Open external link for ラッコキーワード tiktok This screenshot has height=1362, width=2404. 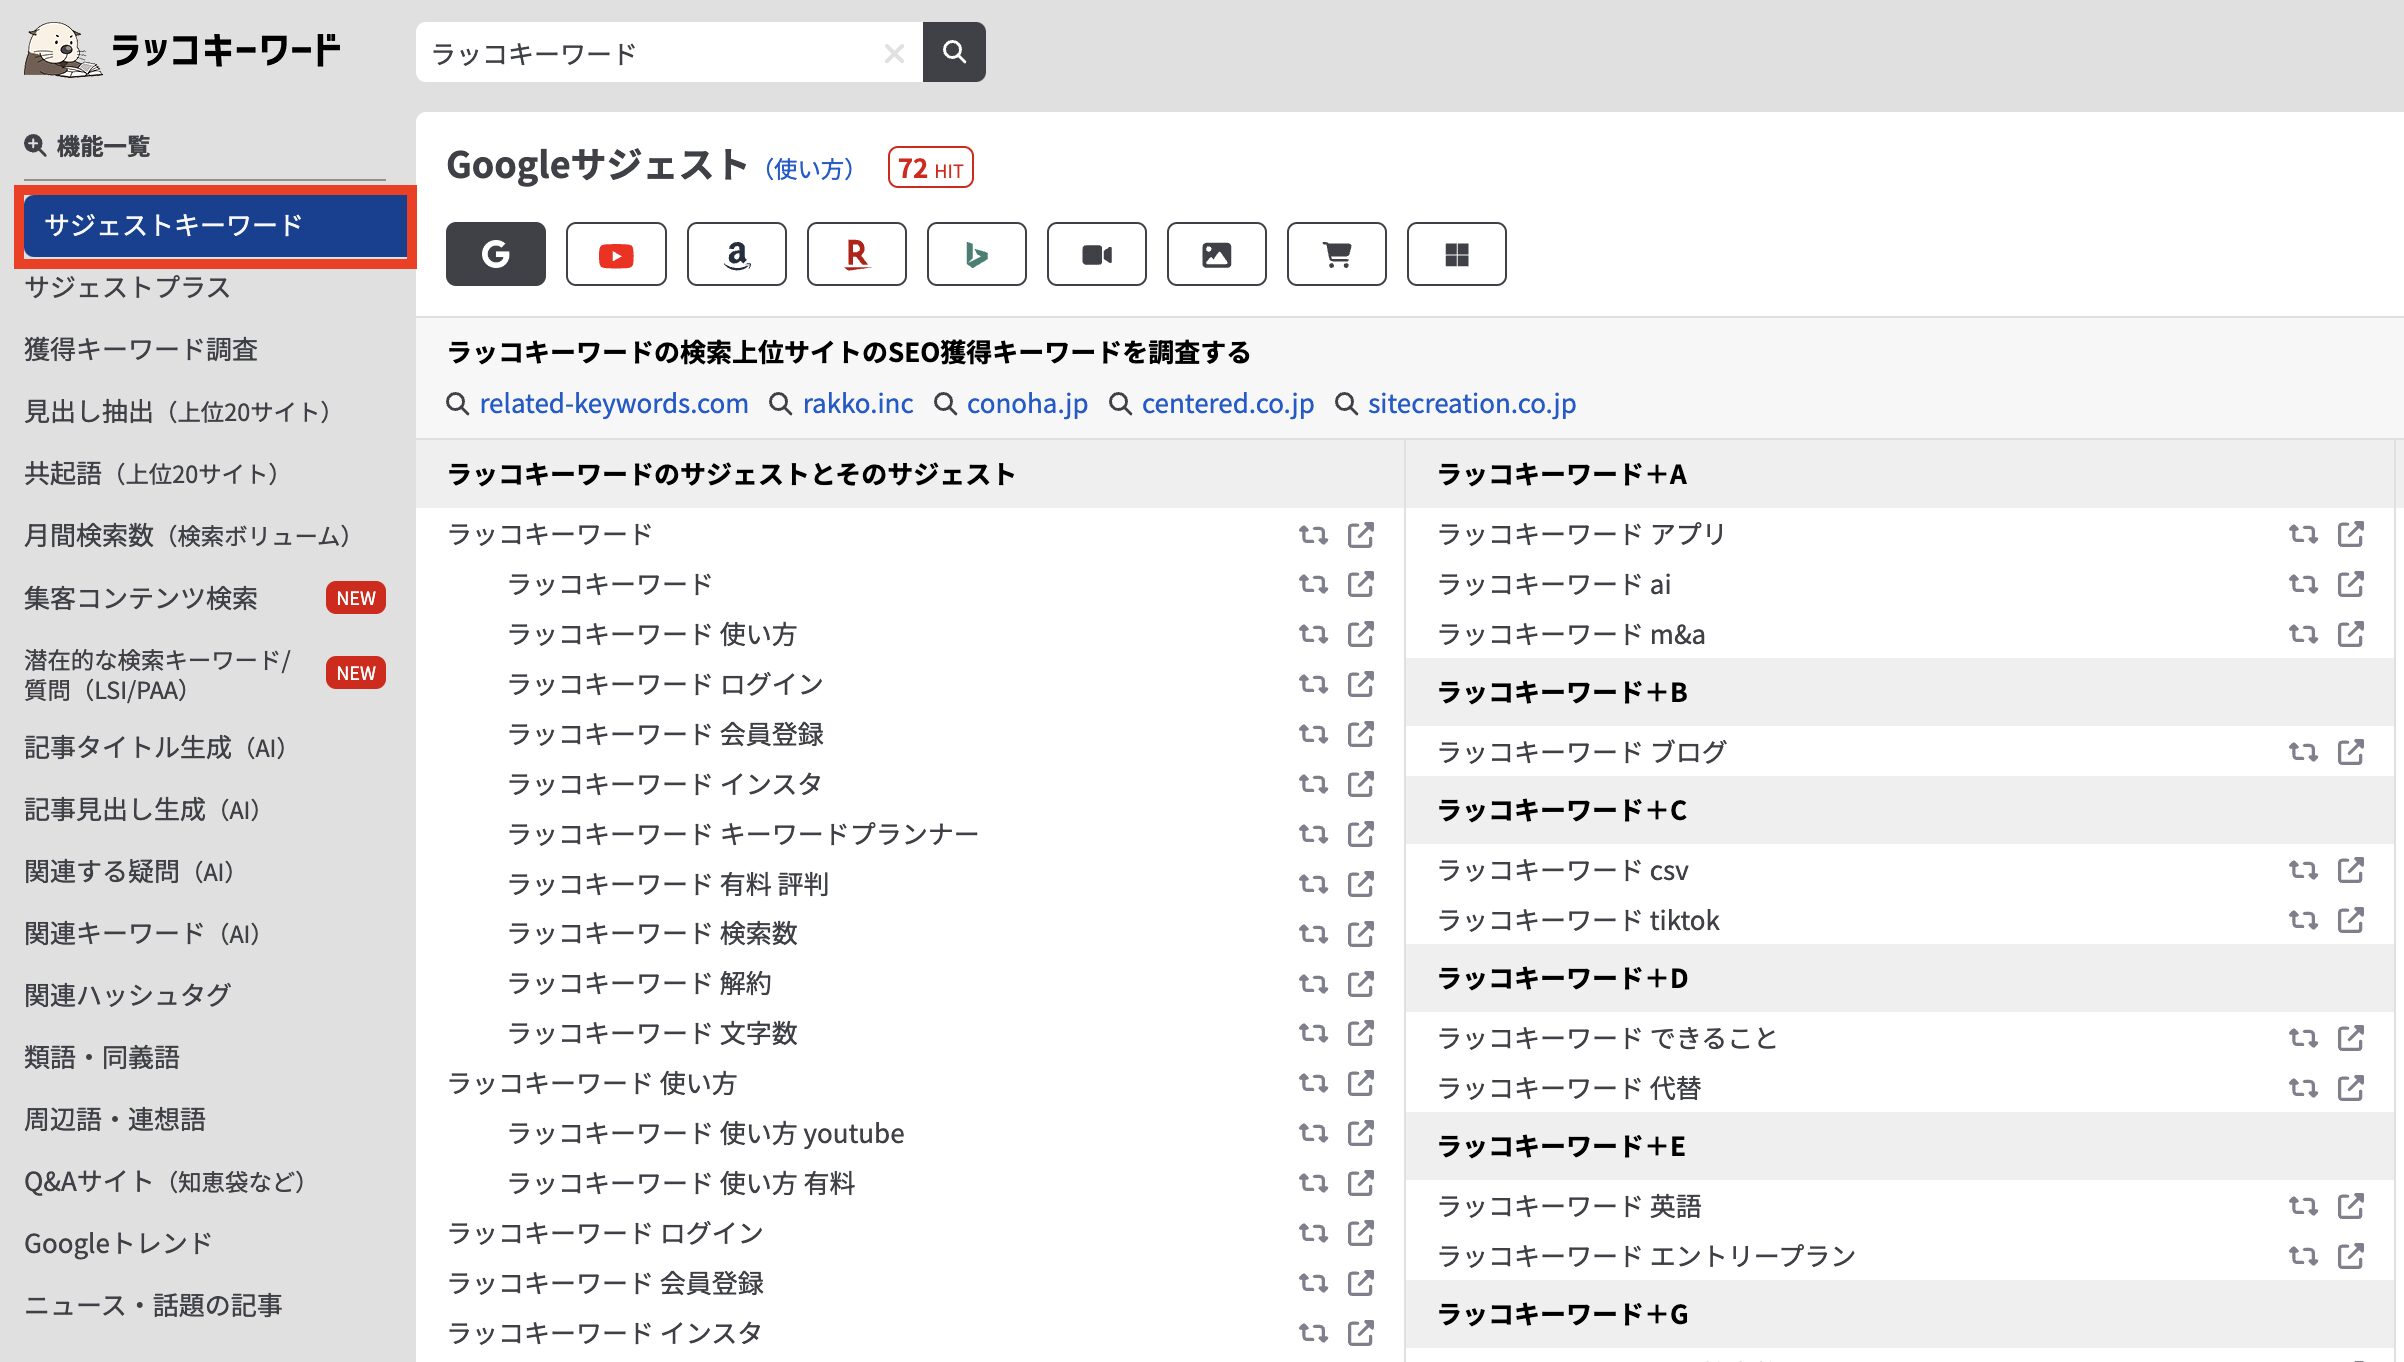[2351, 920]
